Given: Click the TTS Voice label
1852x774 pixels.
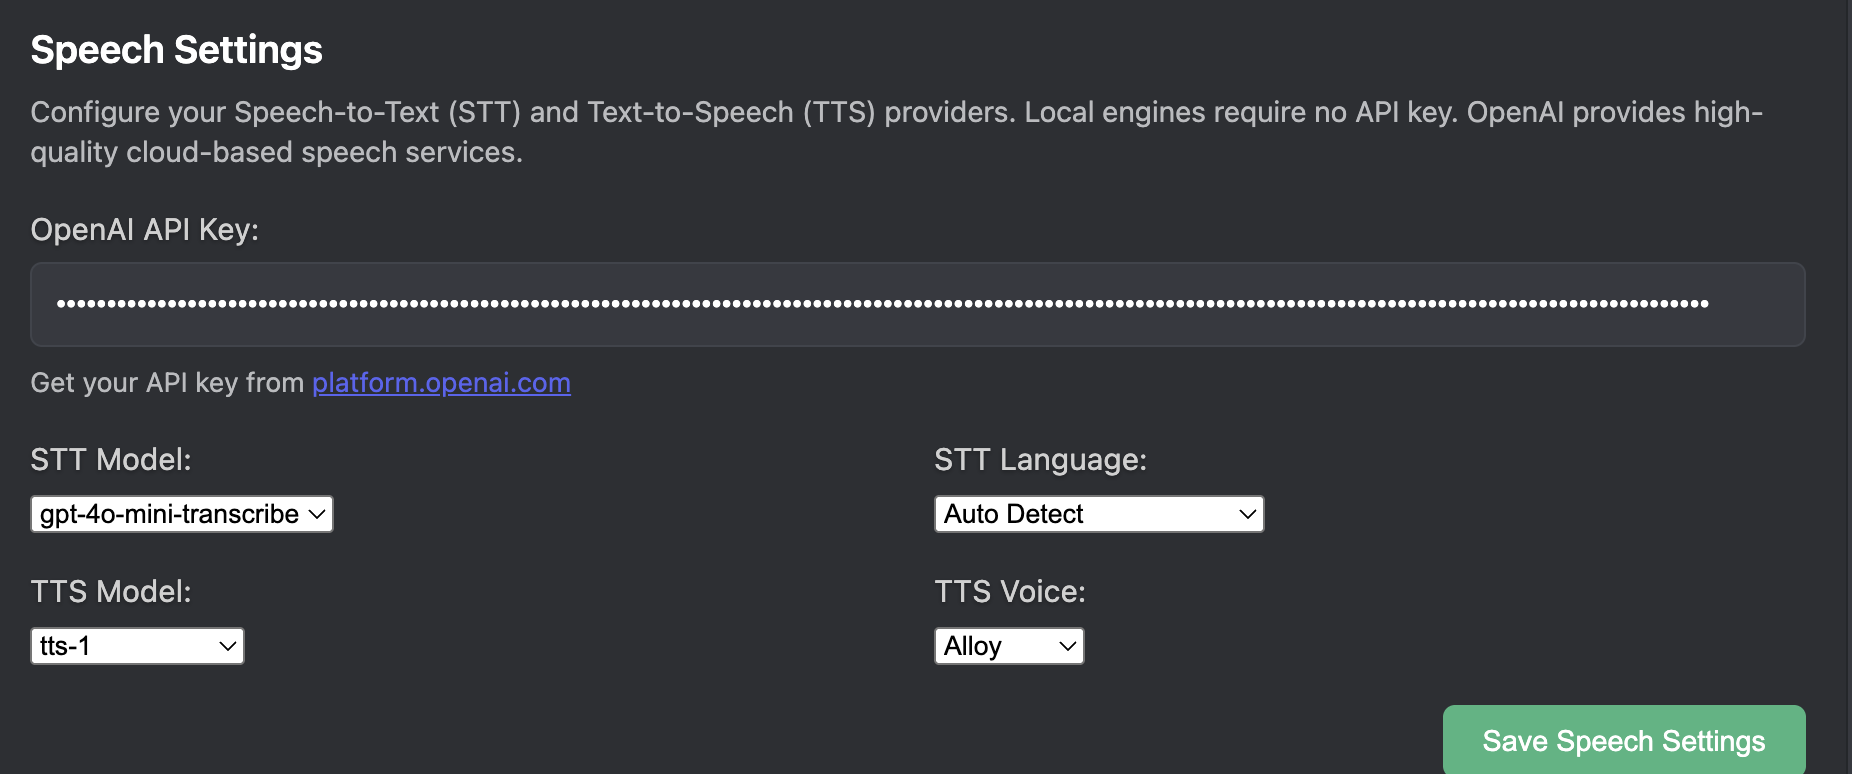Looking at the screenshot, I should [1009, 591].
